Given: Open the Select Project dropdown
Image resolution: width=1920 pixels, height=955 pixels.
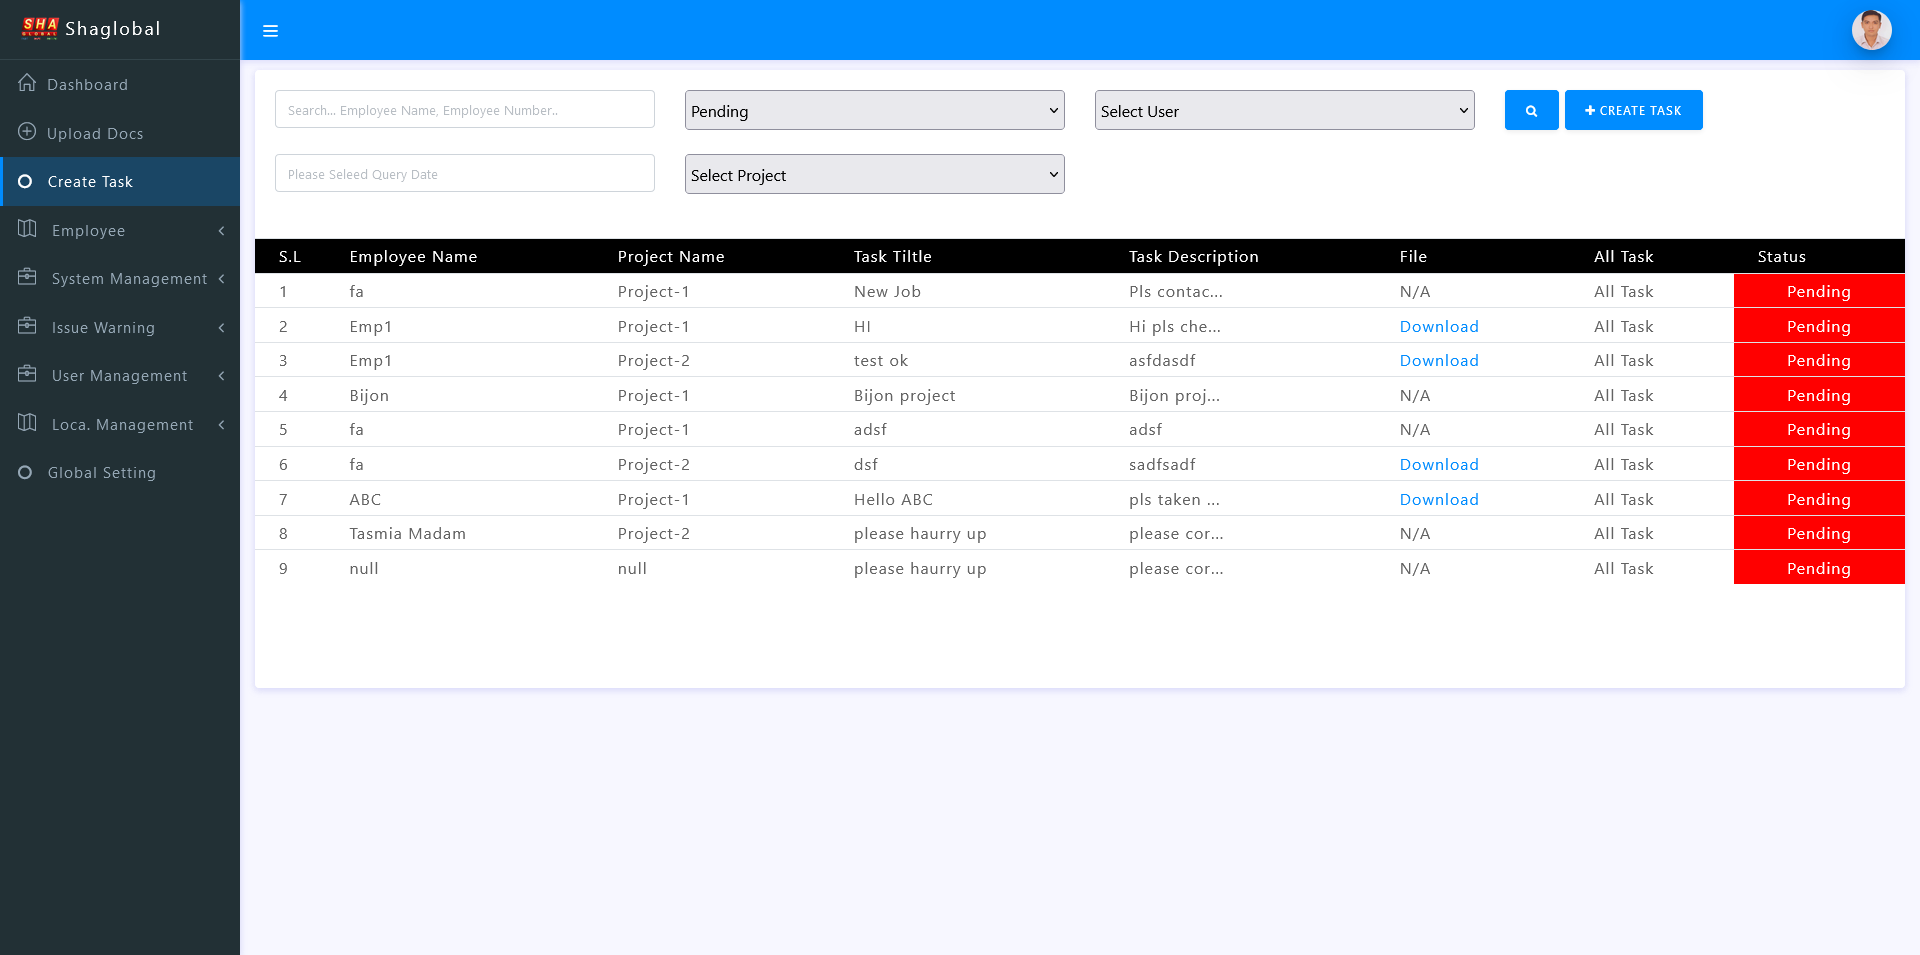Looking at the screenshot, I should click(x=874, y=174).
